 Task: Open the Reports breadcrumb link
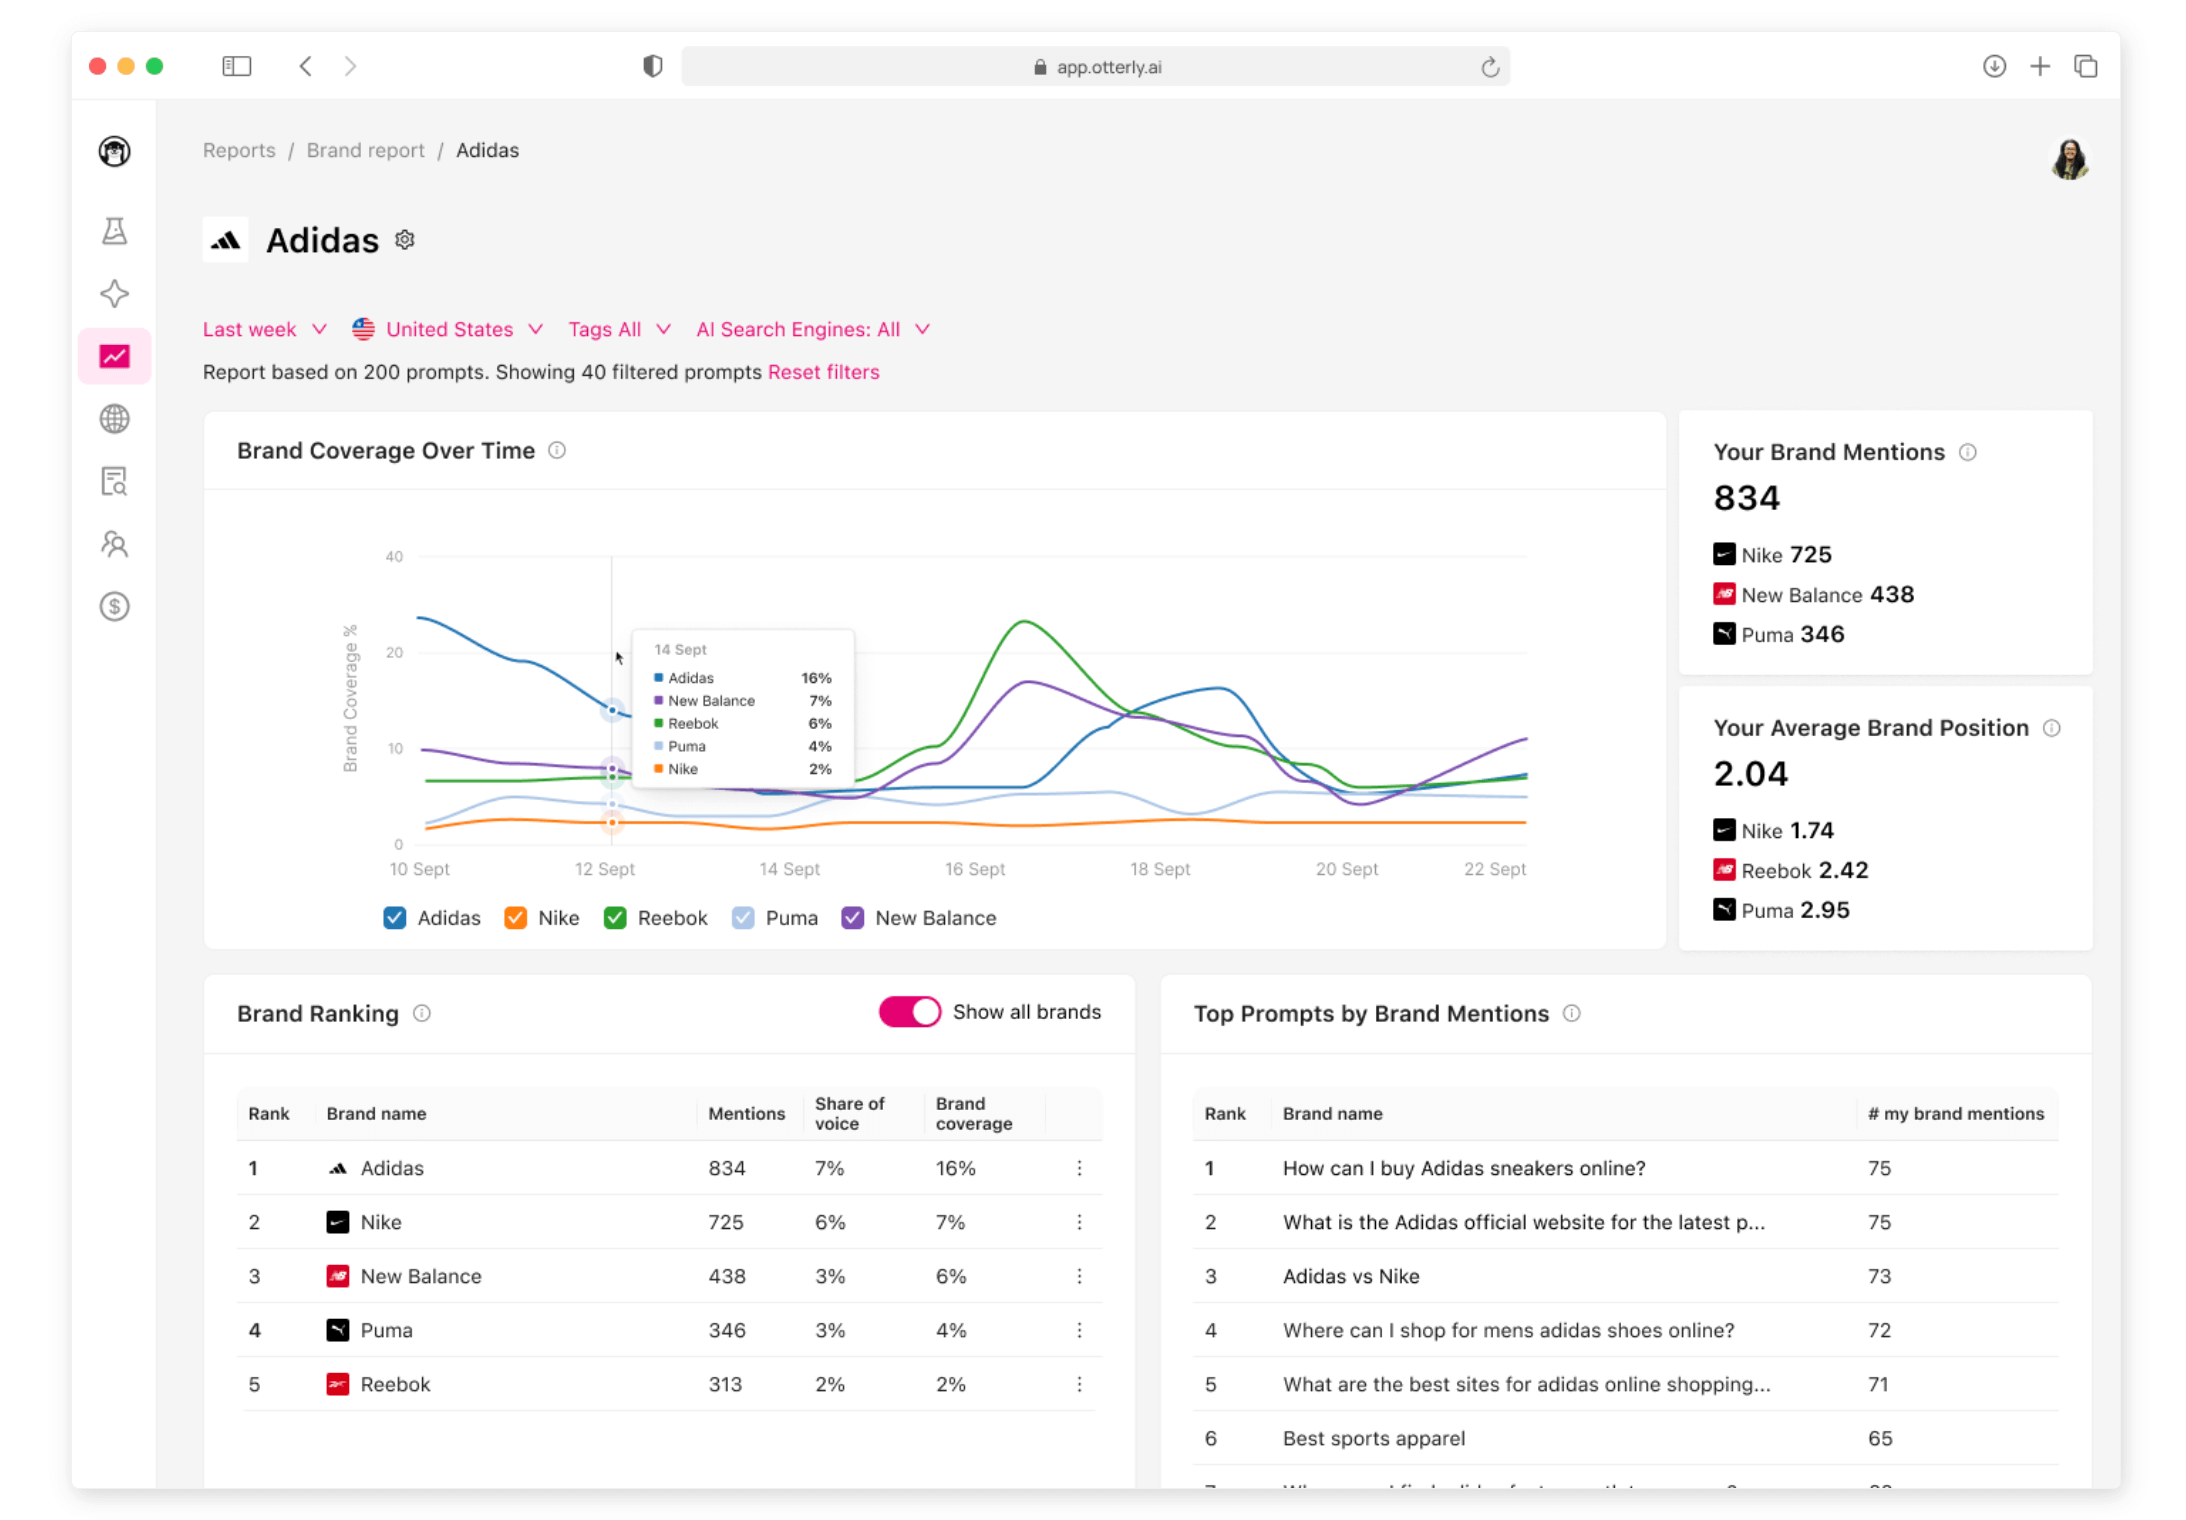coord(238,150)
